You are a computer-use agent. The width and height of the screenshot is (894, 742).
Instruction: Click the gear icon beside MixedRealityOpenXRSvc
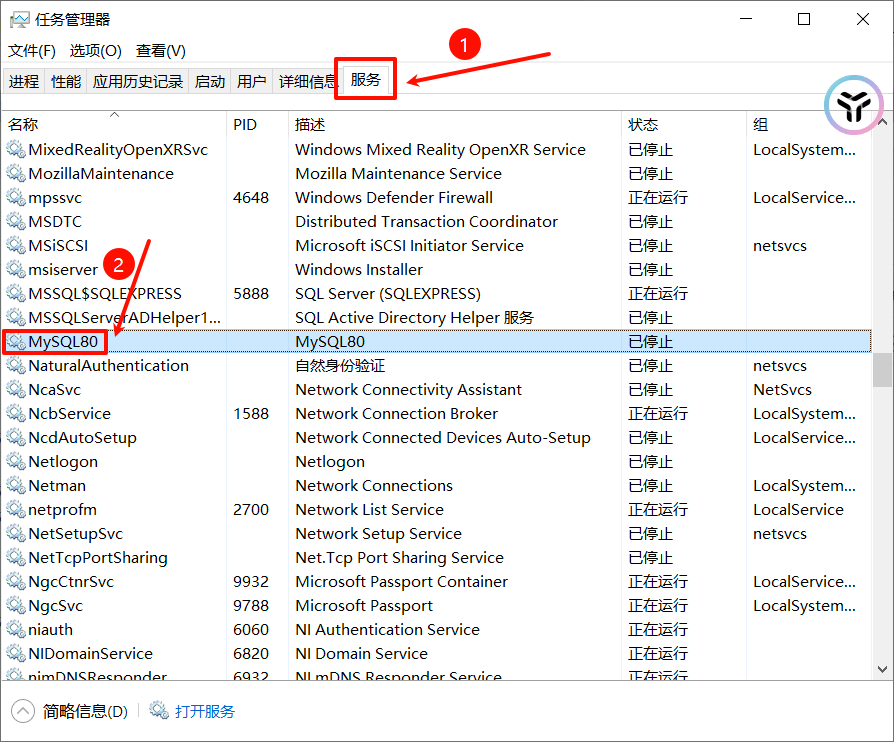coord(16,149)
